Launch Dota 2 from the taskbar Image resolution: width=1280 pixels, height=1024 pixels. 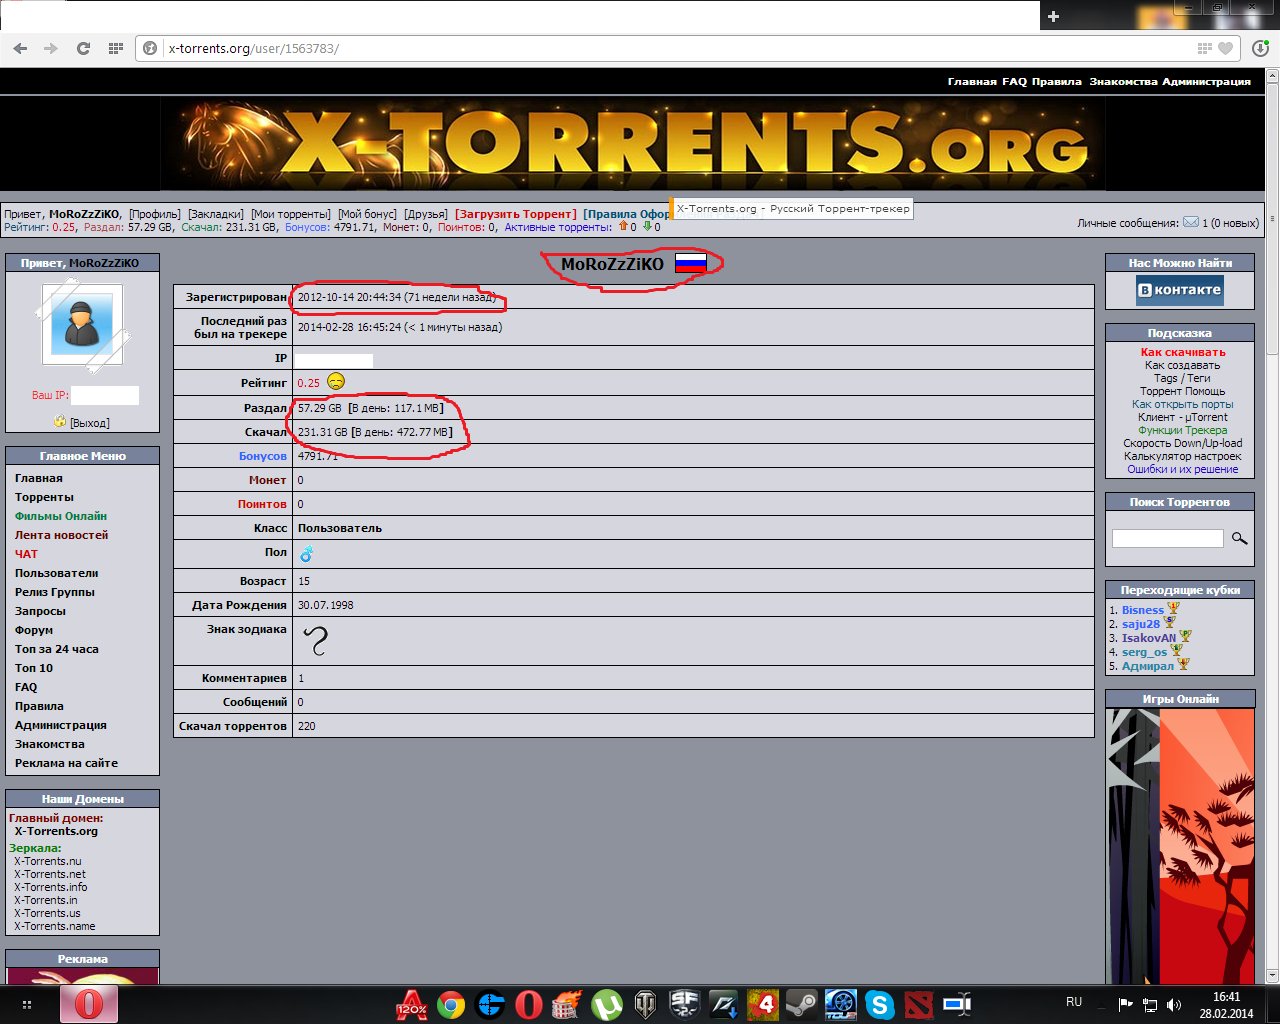918,1004
